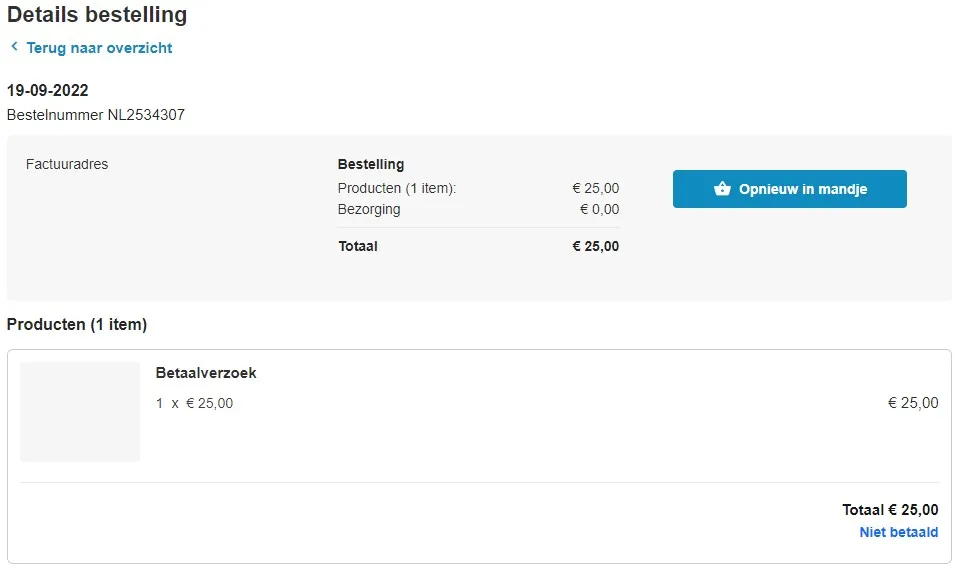Click the product line price on the right
This screenshot has width=962, height=581.
point(912,403)
